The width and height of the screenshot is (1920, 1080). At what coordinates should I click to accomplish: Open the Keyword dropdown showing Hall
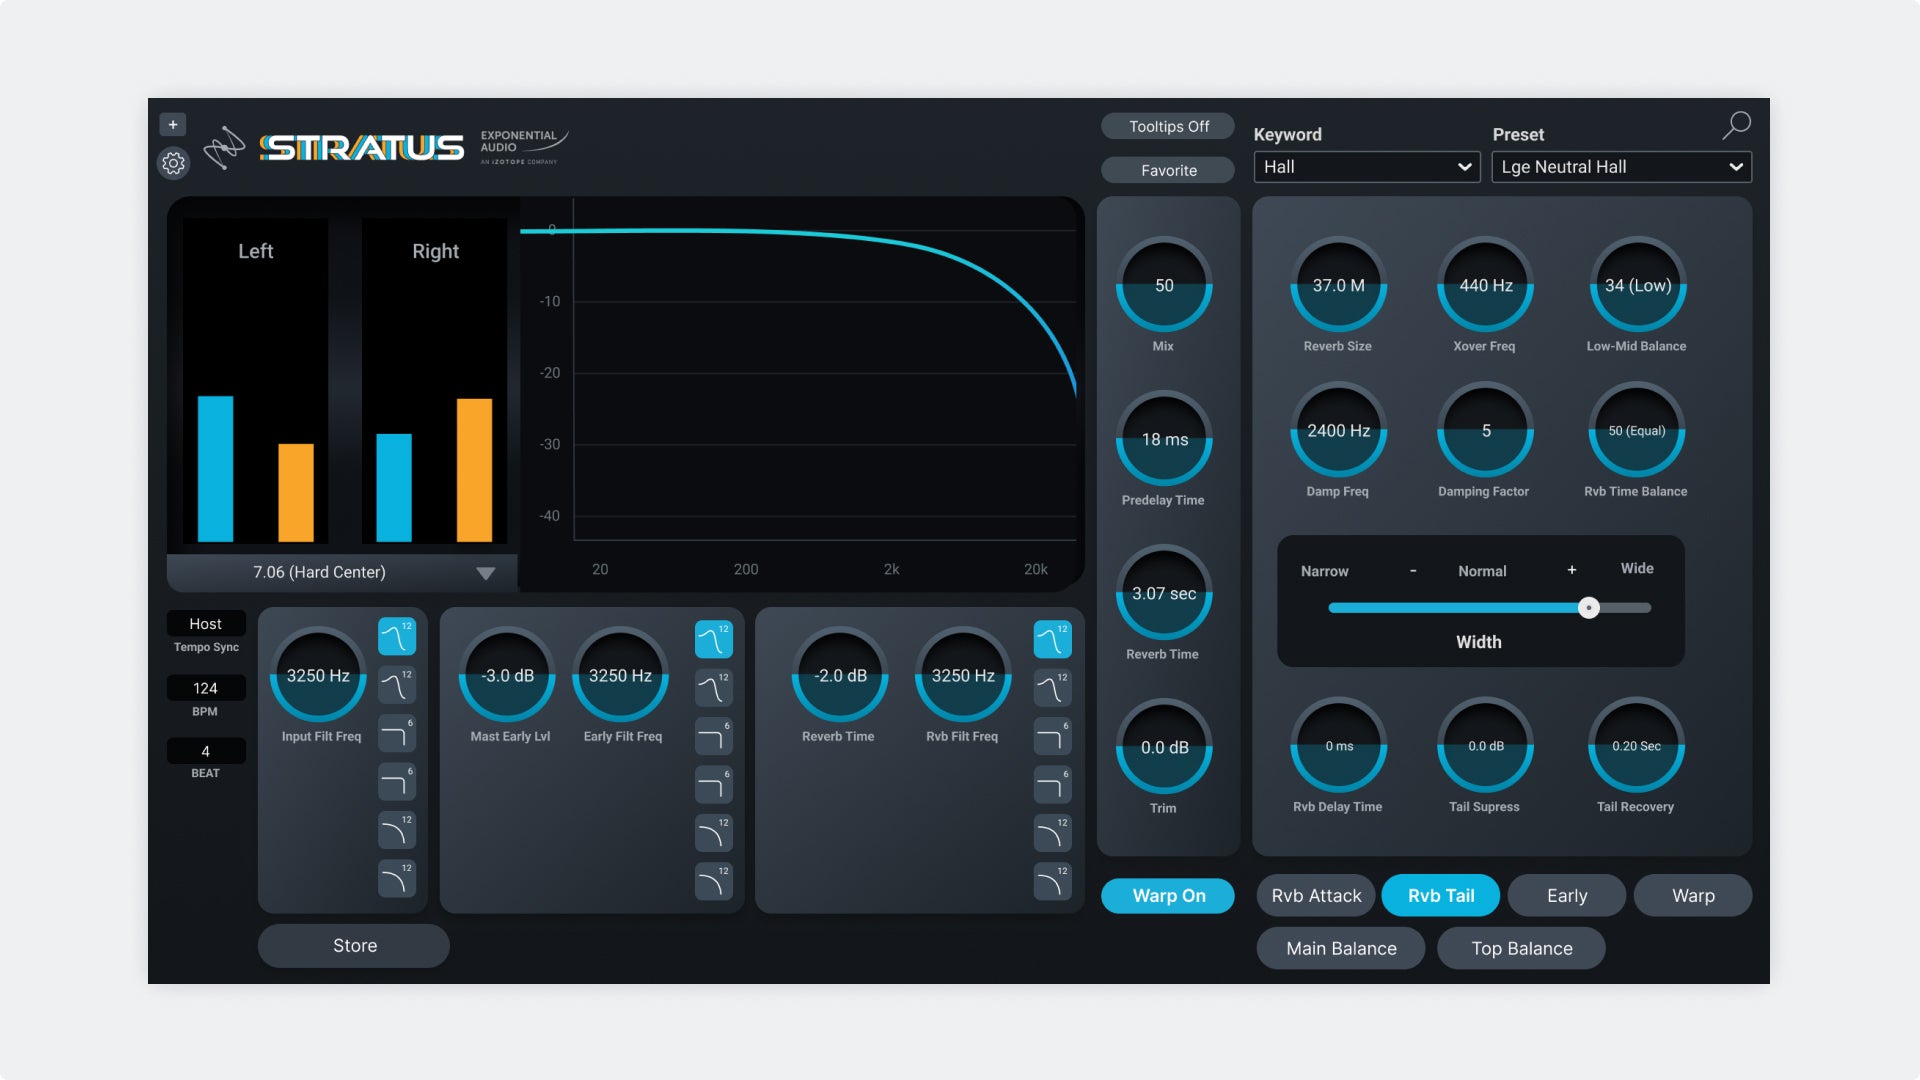tap(1366, 167)
